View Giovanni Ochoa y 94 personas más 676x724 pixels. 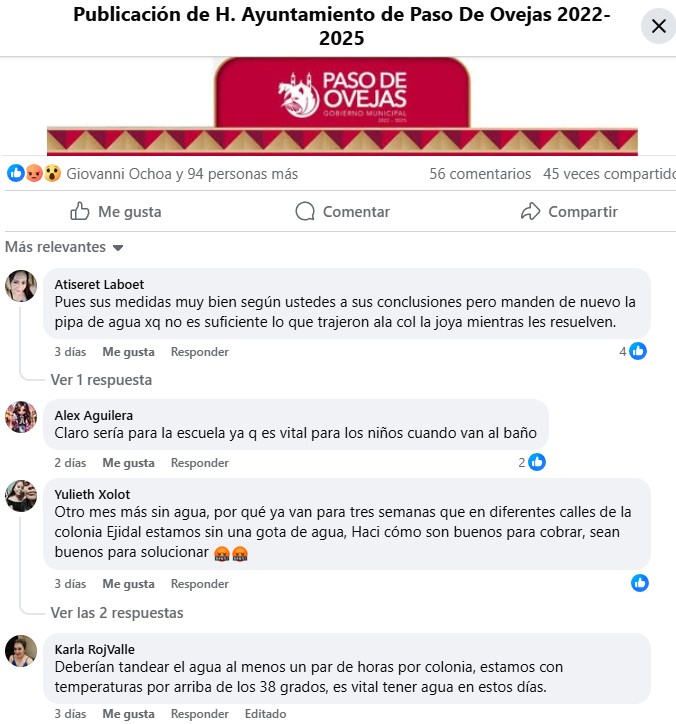point(182,174)
